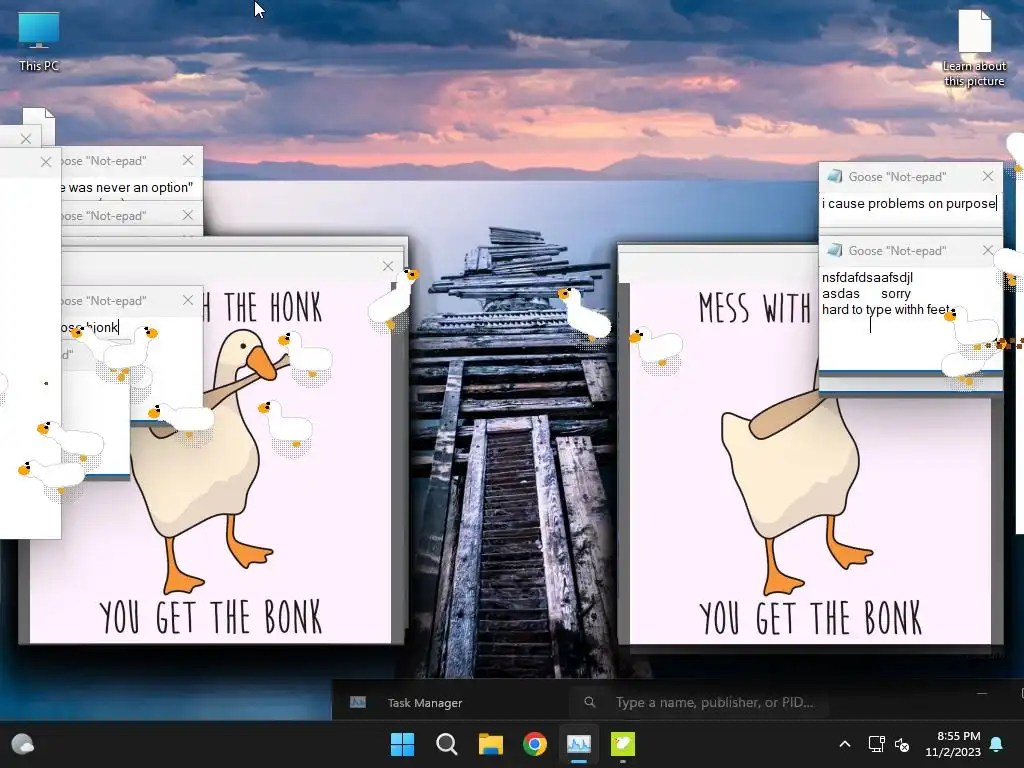Screen dimensions: 1024x768
Task: Click 'YOU GET THE BONK' in left meme
Action: point(211,617)
